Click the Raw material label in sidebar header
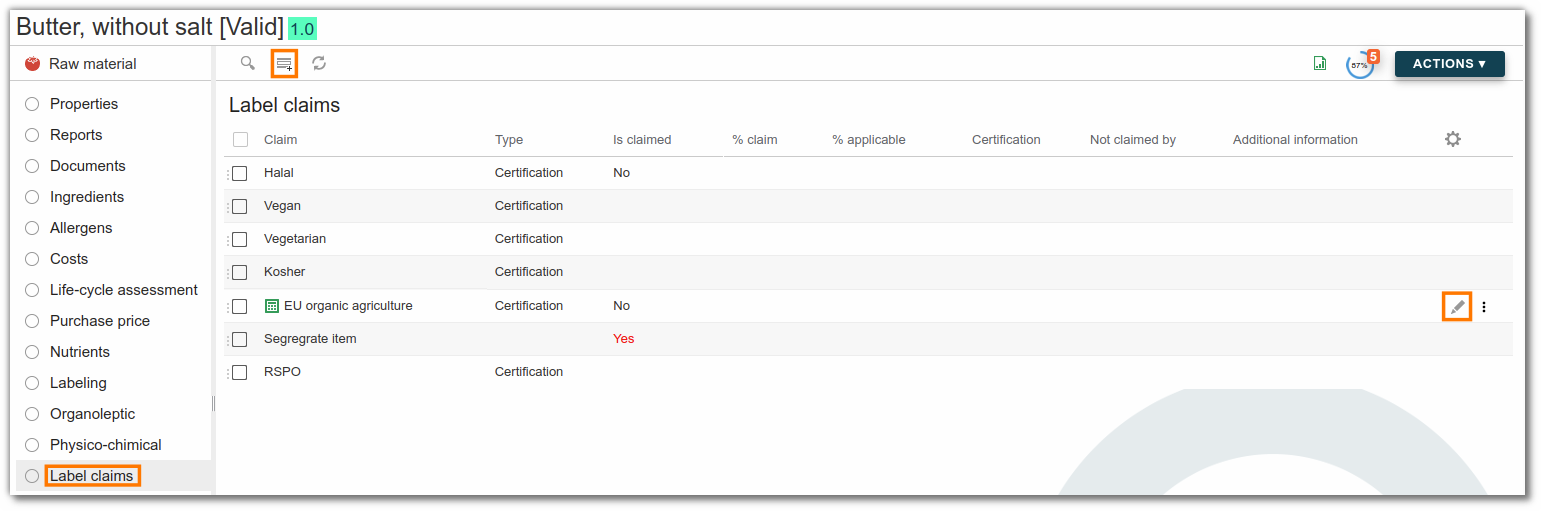Viewport: 1541px width, 511px height. pos(93,64)
